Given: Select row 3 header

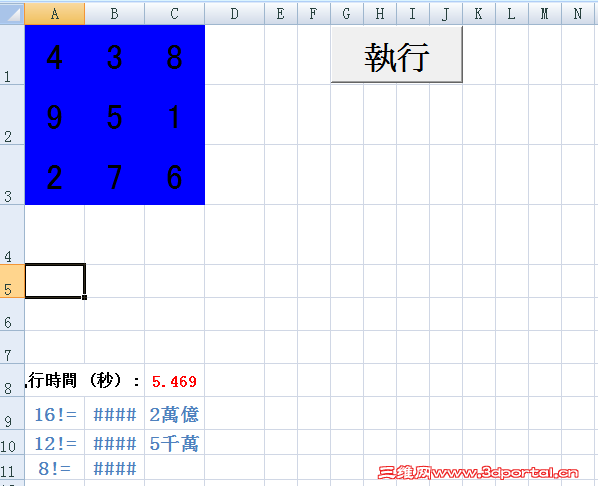Looking at the screenshot, I should (x=12, y=175).
